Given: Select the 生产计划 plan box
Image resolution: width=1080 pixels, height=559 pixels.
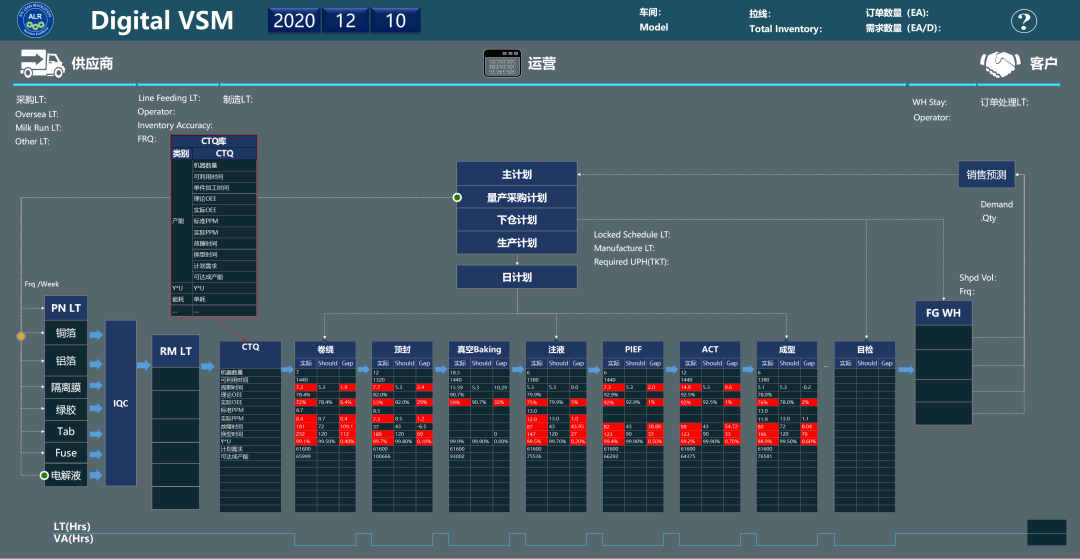Looking at the screenshot, I should coord(517,243).
